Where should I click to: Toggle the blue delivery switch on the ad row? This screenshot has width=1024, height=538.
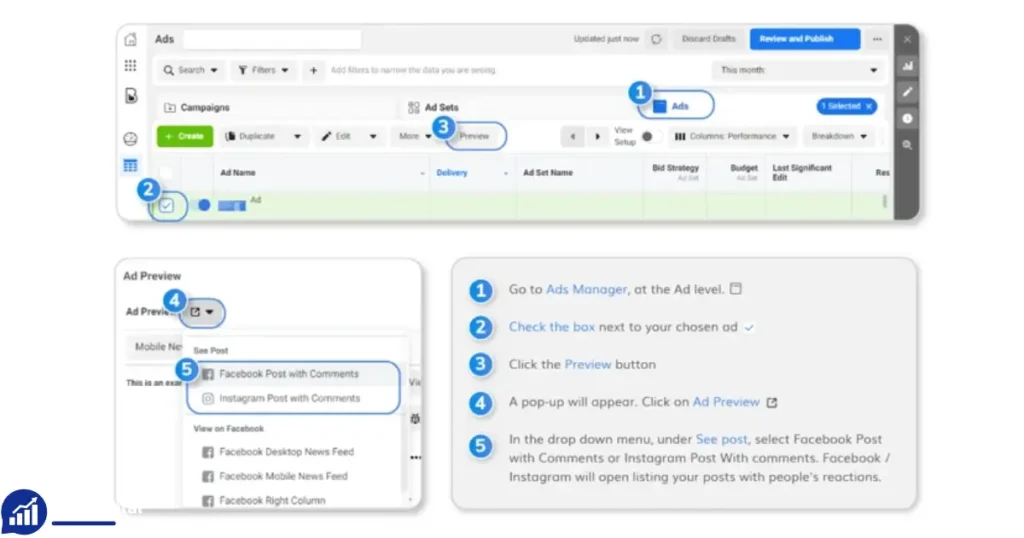(204, 205)
